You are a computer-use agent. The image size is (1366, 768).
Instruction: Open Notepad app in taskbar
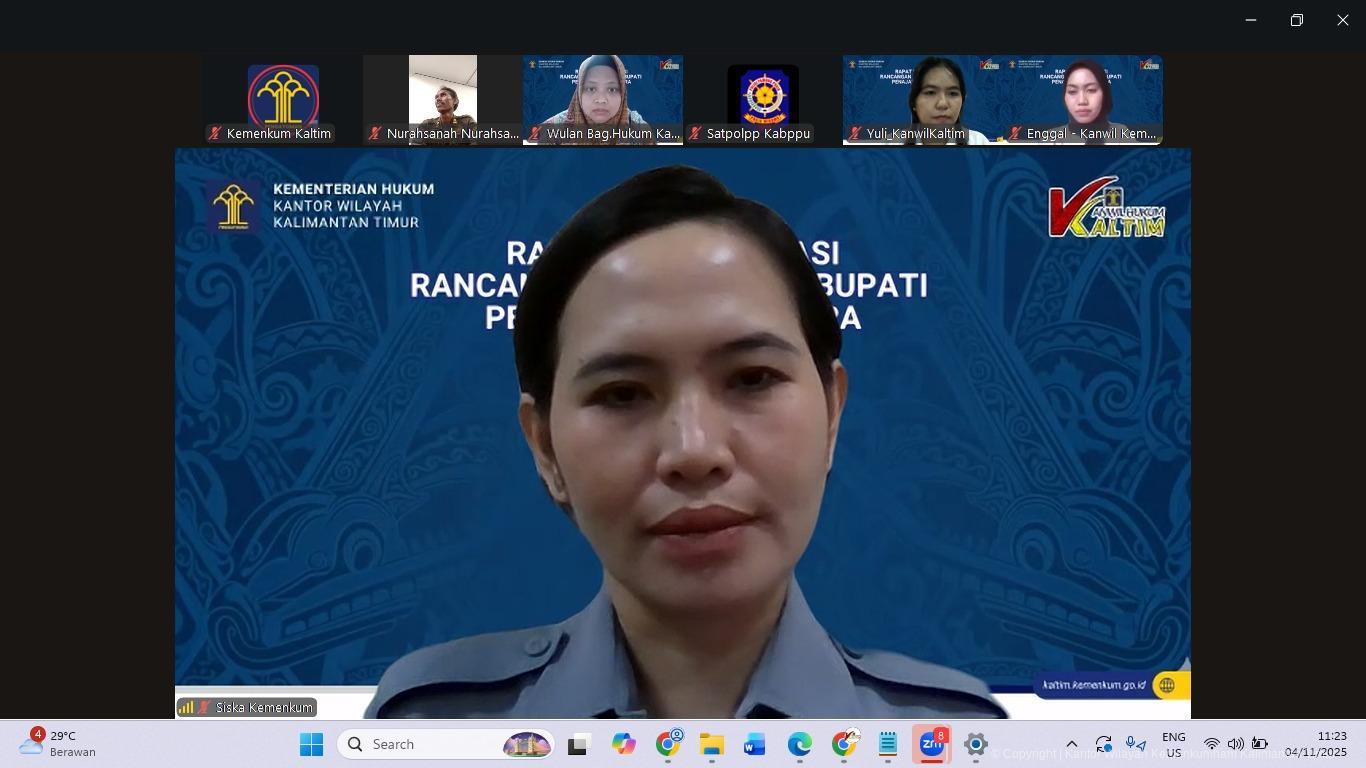click(887, 745)
